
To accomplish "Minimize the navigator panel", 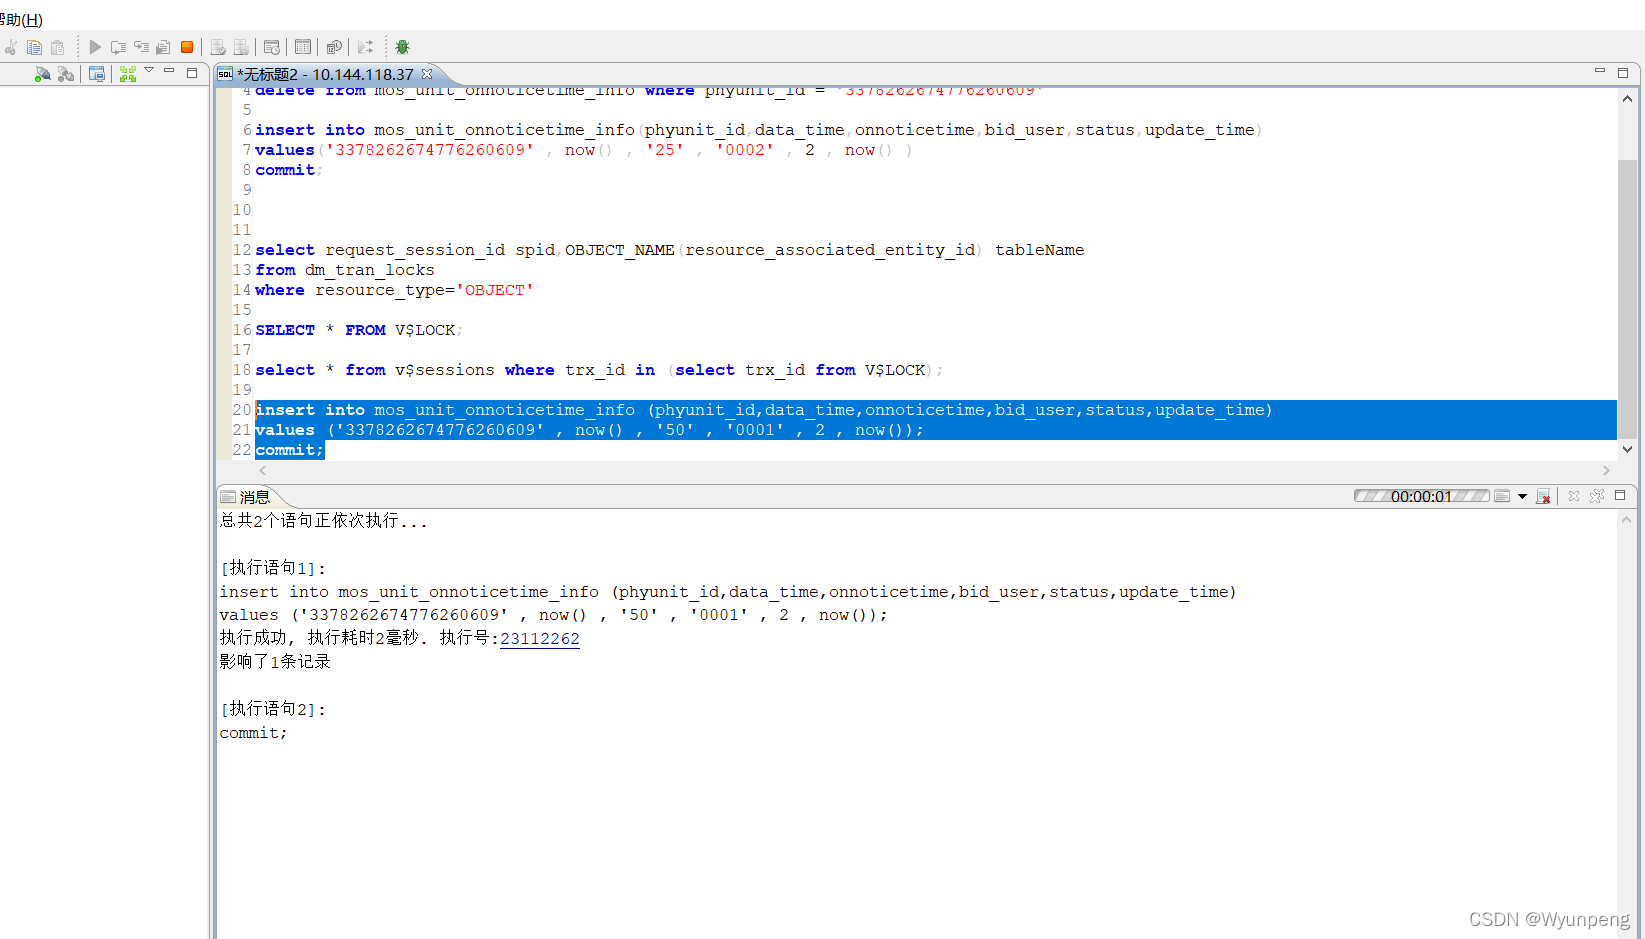I will click(169, 71).
